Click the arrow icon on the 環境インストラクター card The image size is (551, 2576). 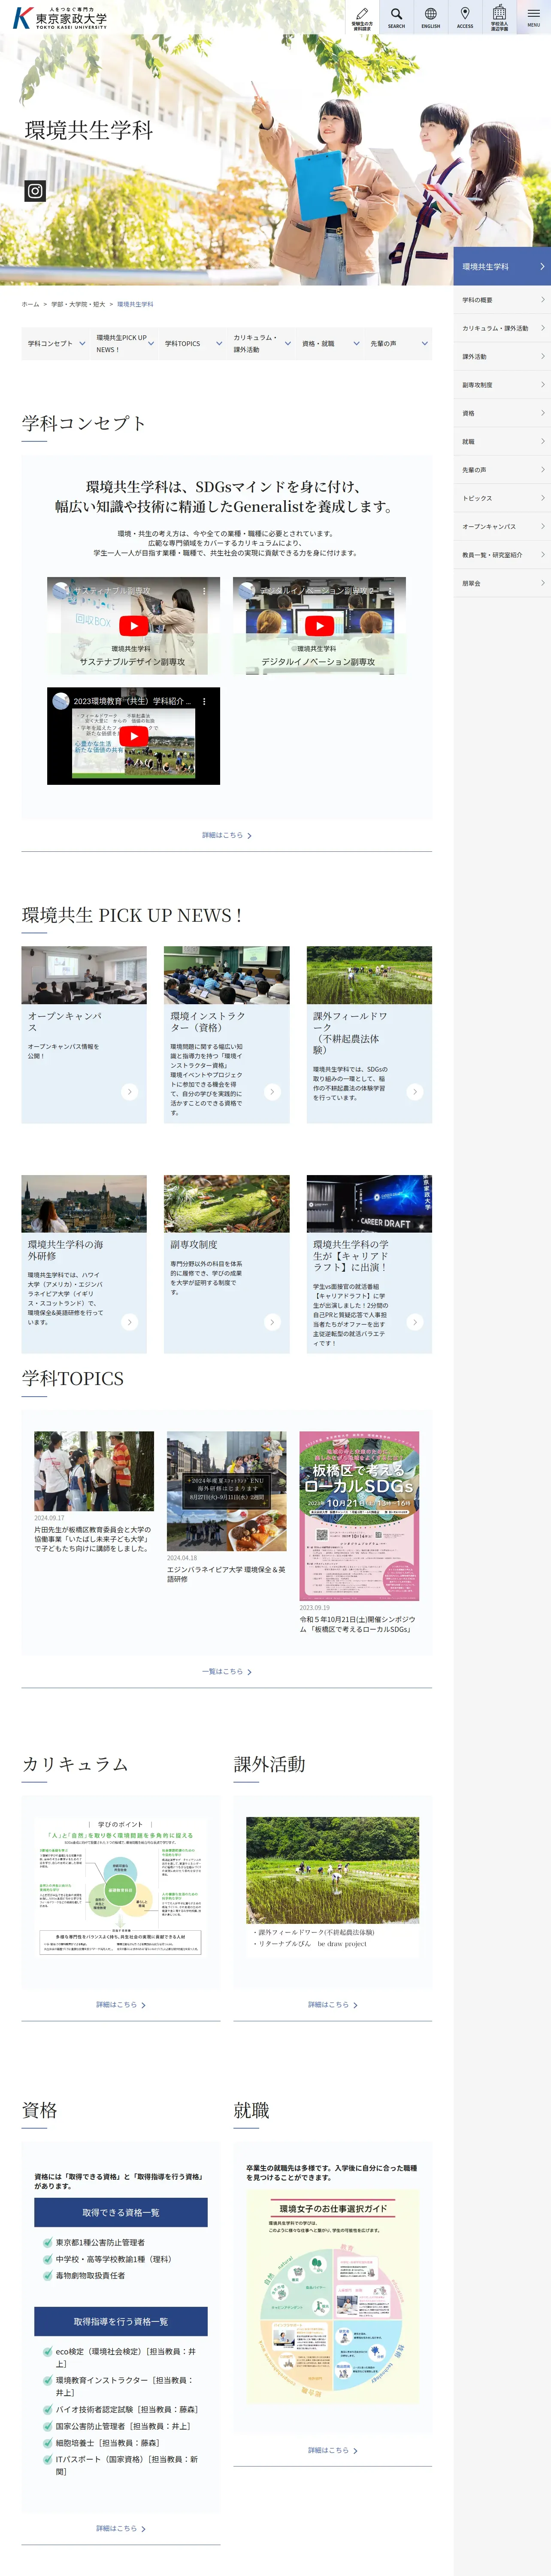coord(272,1092)
